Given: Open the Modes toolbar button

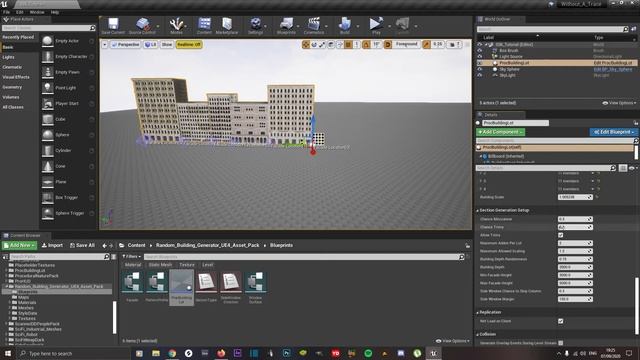Looking at the screenshot, I should pyautogui.click(x=176, y=26).
